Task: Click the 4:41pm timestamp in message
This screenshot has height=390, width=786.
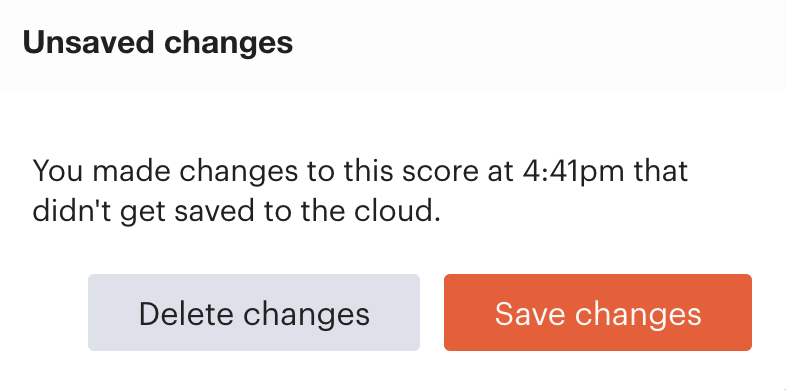Action: (573, 171)
